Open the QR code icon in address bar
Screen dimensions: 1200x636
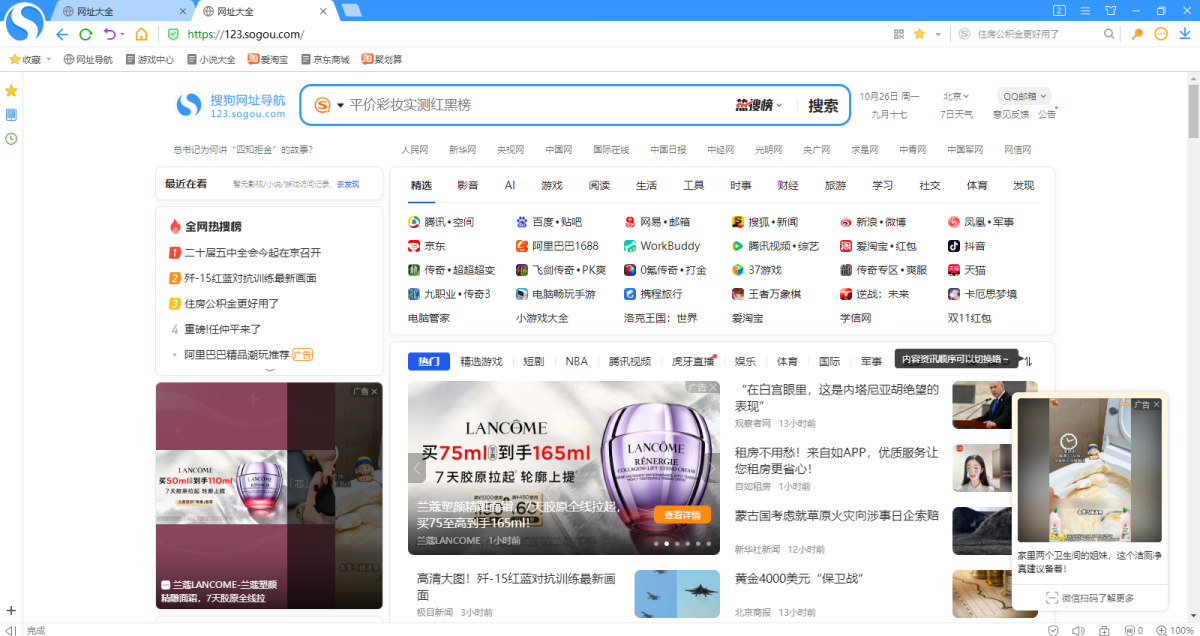pyautogui.click(x=899, y=34)
